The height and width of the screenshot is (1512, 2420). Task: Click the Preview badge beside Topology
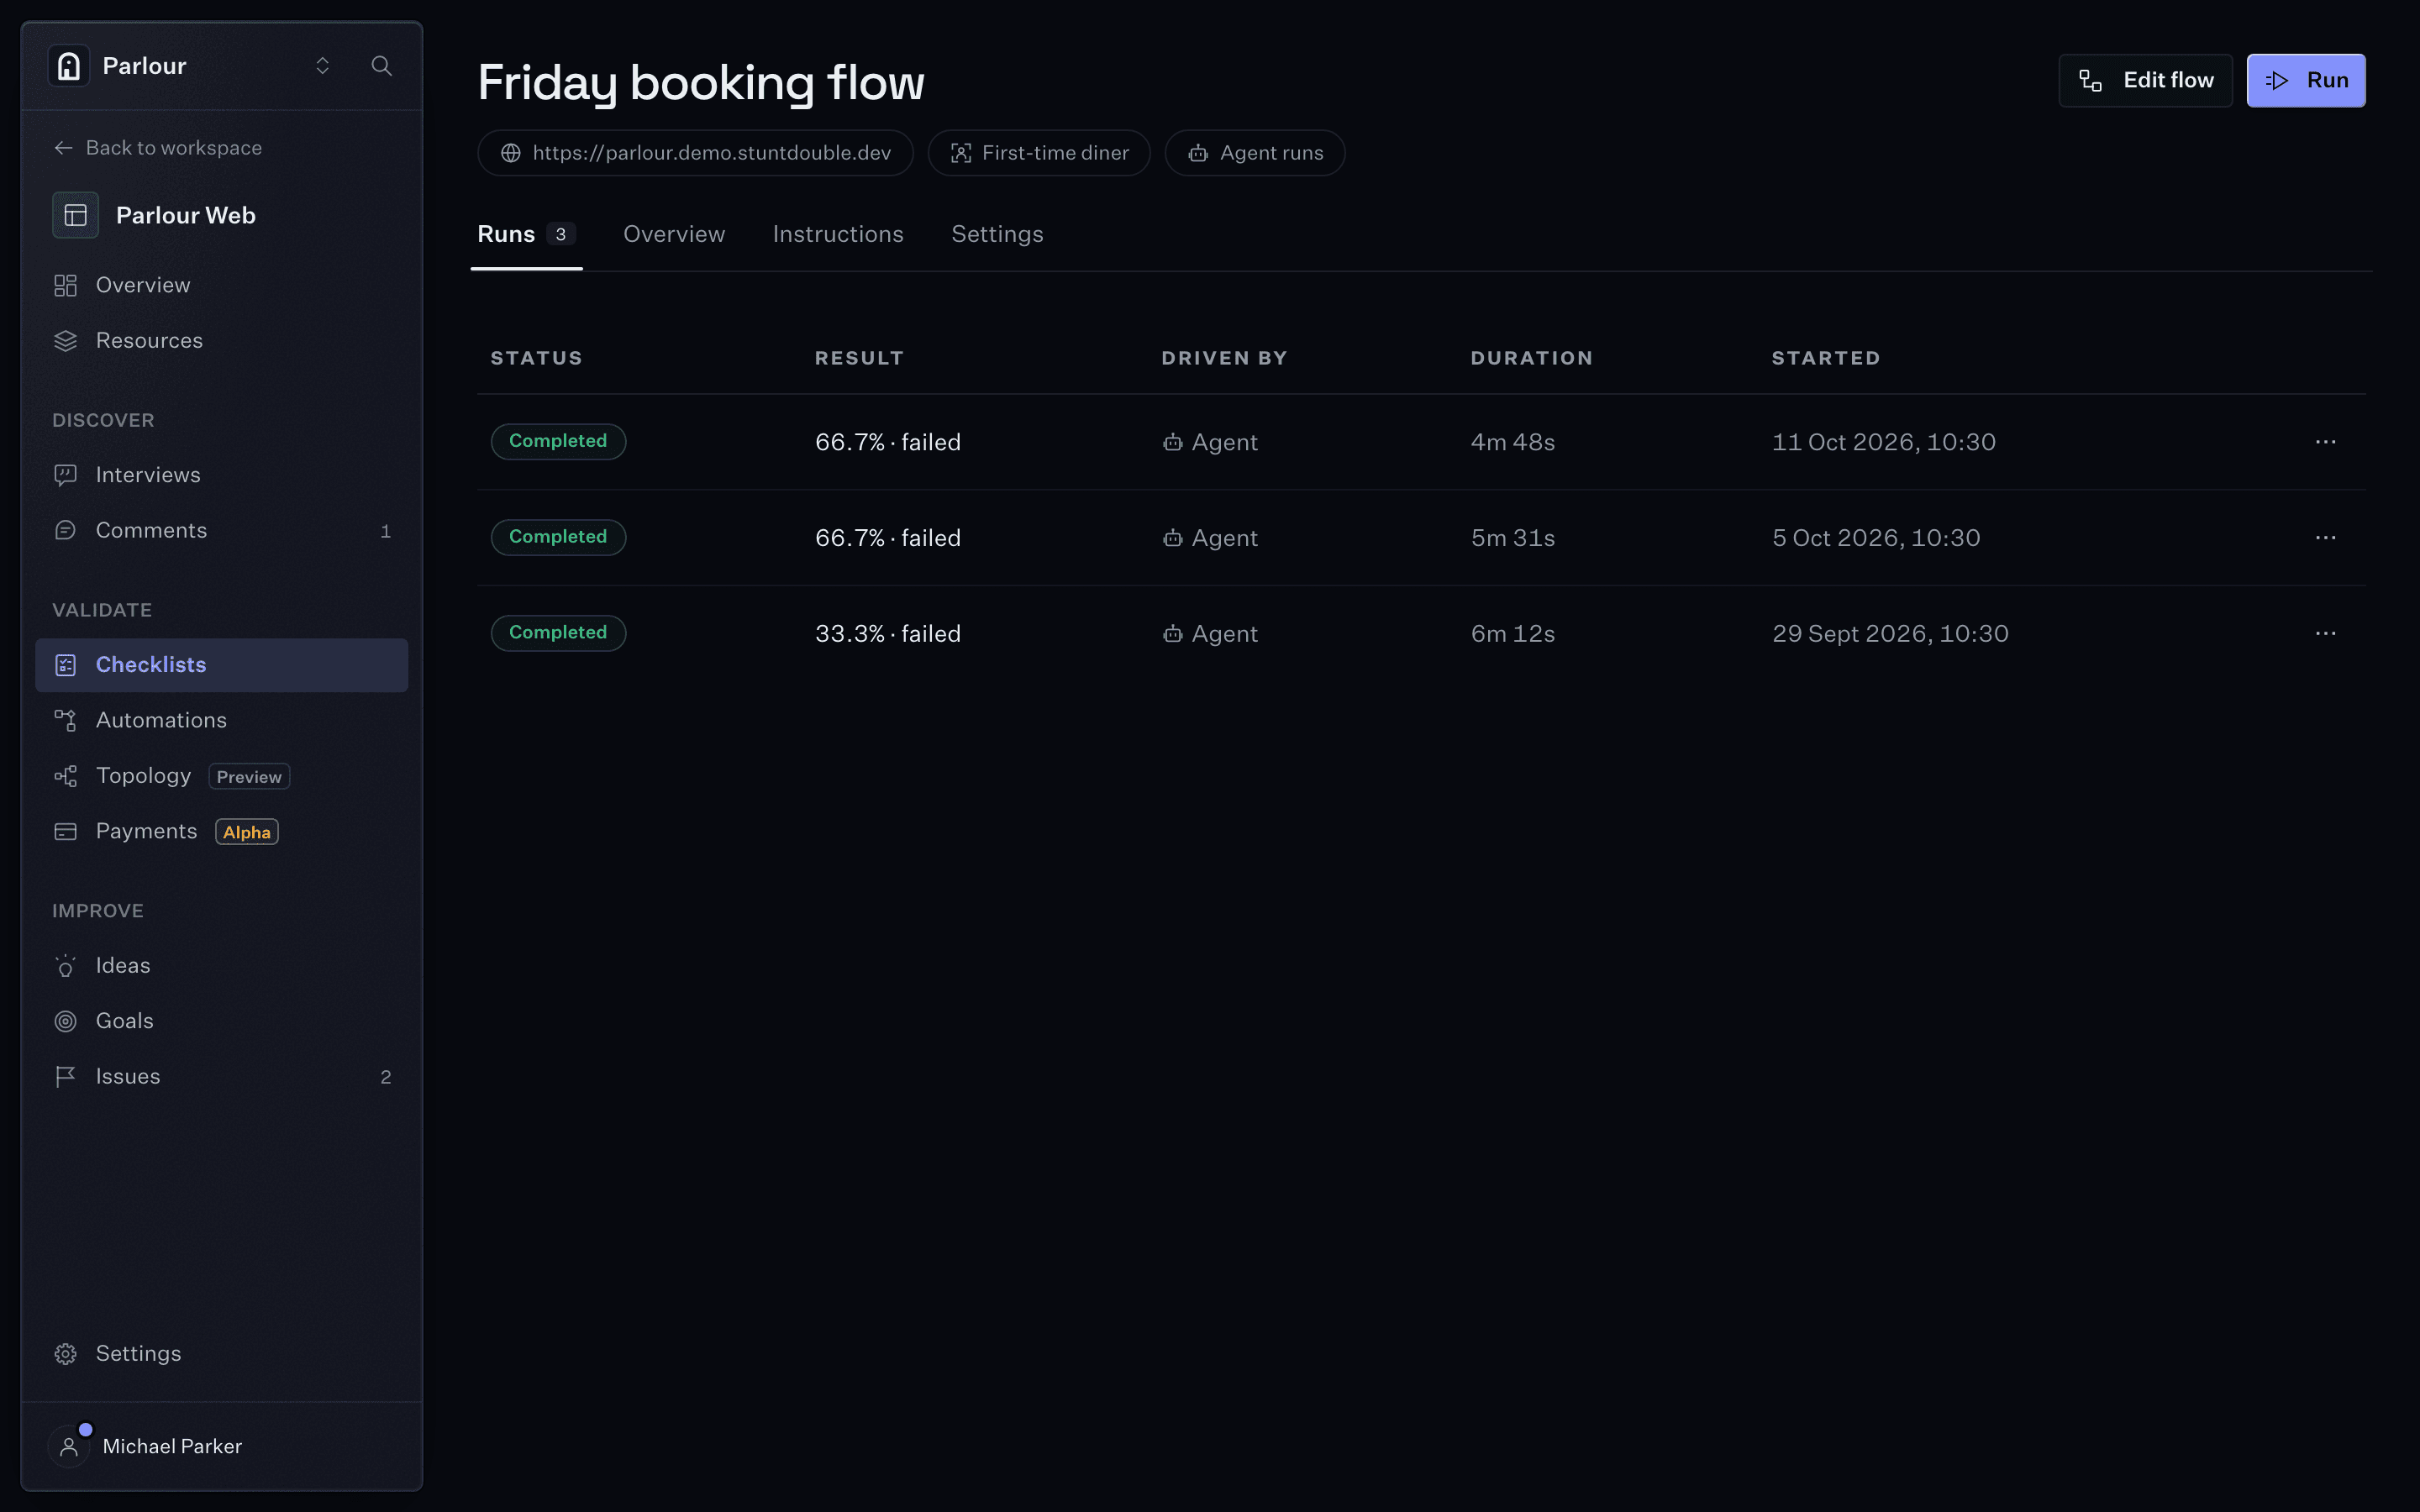pos(249,777)
